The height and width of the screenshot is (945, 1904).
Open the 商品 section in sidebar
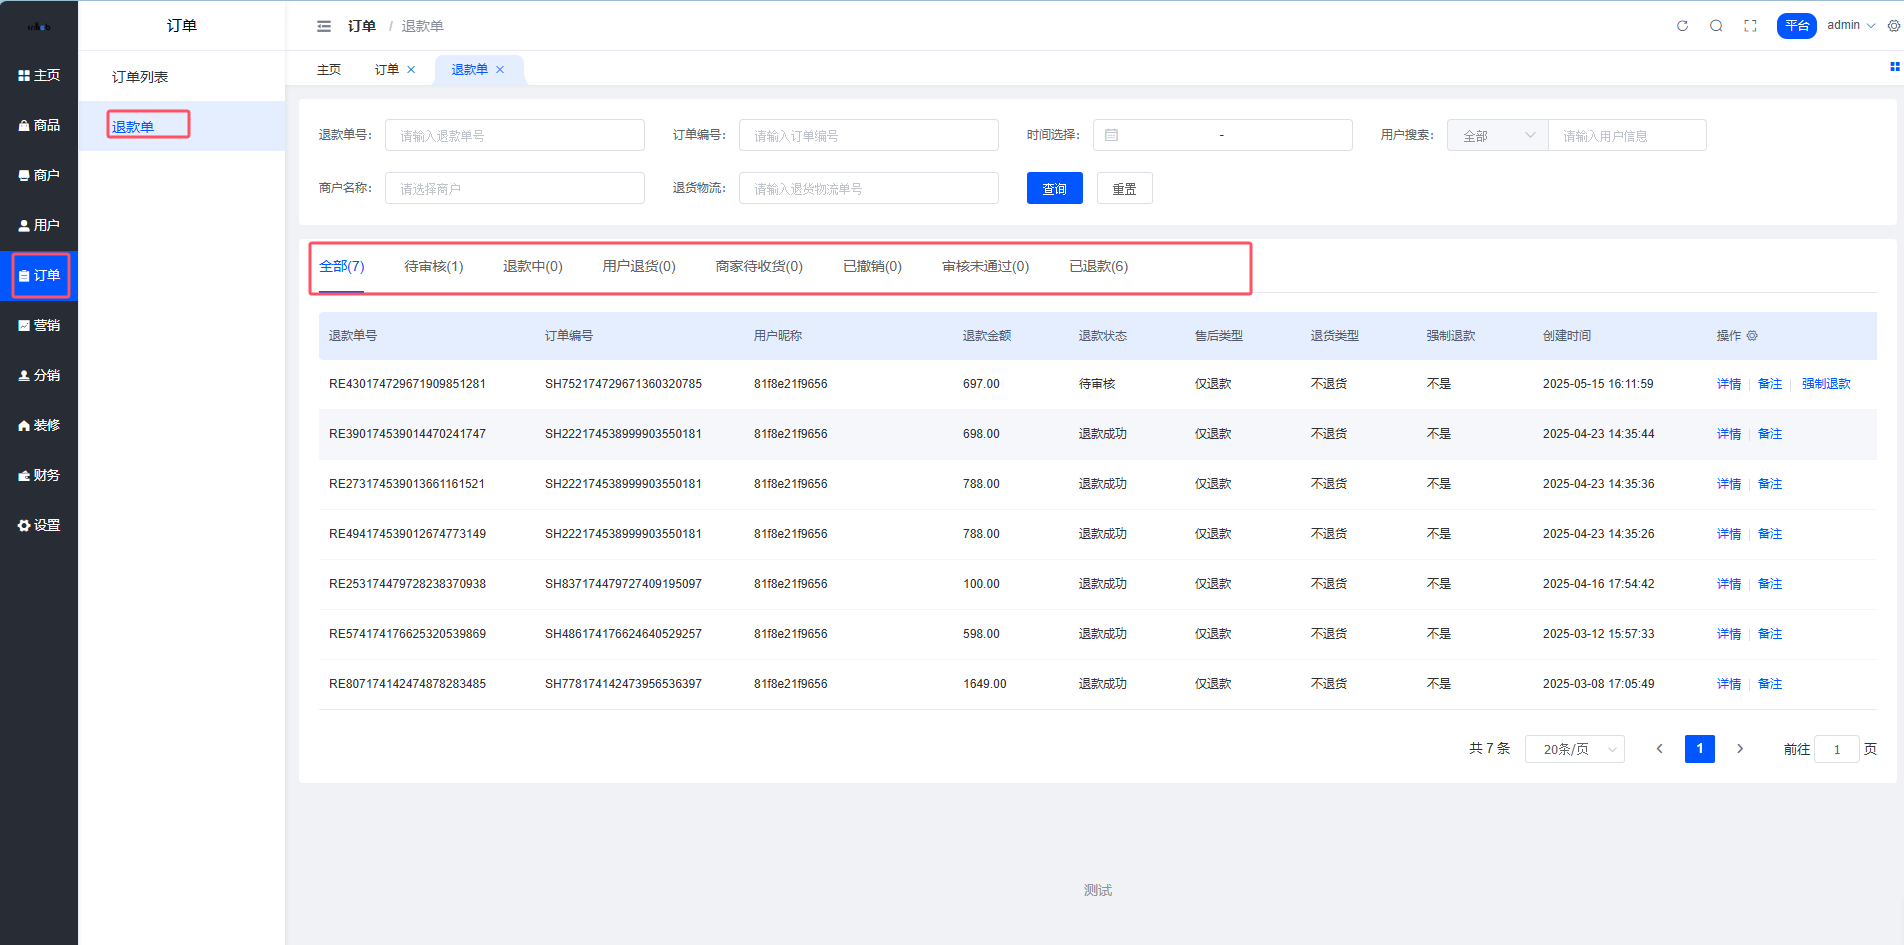pos(39,125)
